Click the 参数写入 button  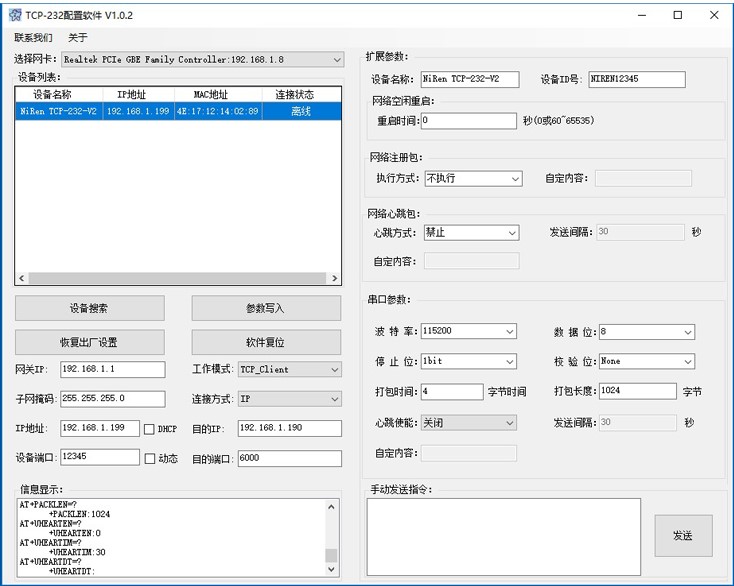tap(266, 308)
